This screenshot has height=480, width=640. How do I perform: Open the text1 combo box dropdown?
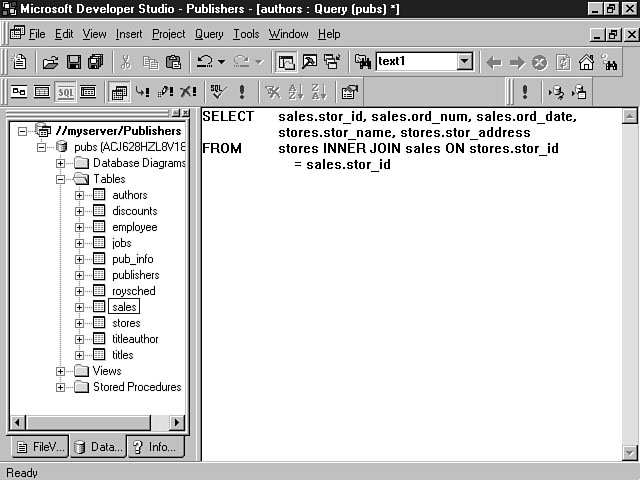(x=464, y=62)
